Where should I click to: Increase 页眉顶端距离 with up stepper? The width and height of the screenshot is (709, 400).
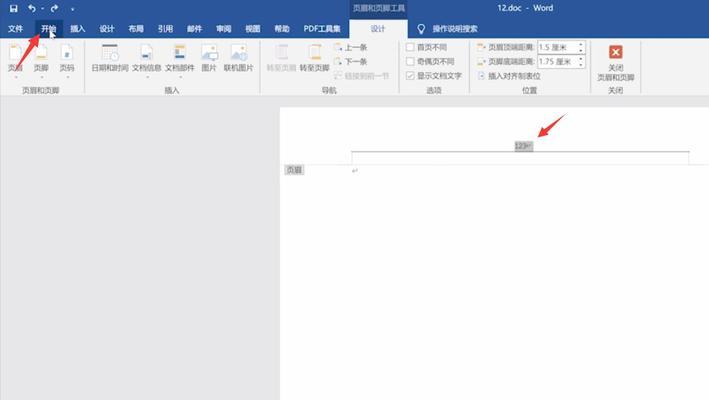pyautogui.click(x=581, y=44)
